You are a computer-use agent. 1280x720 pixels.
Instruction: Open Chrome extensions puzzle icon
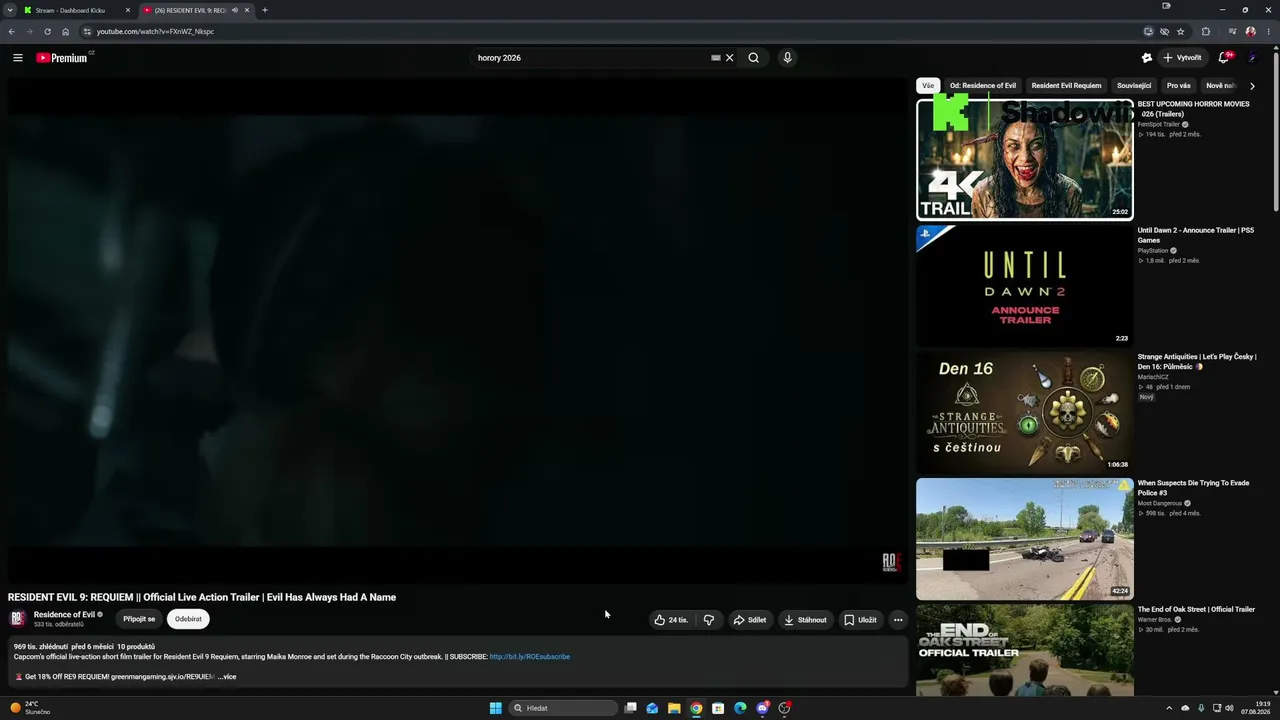[1206, 31]
